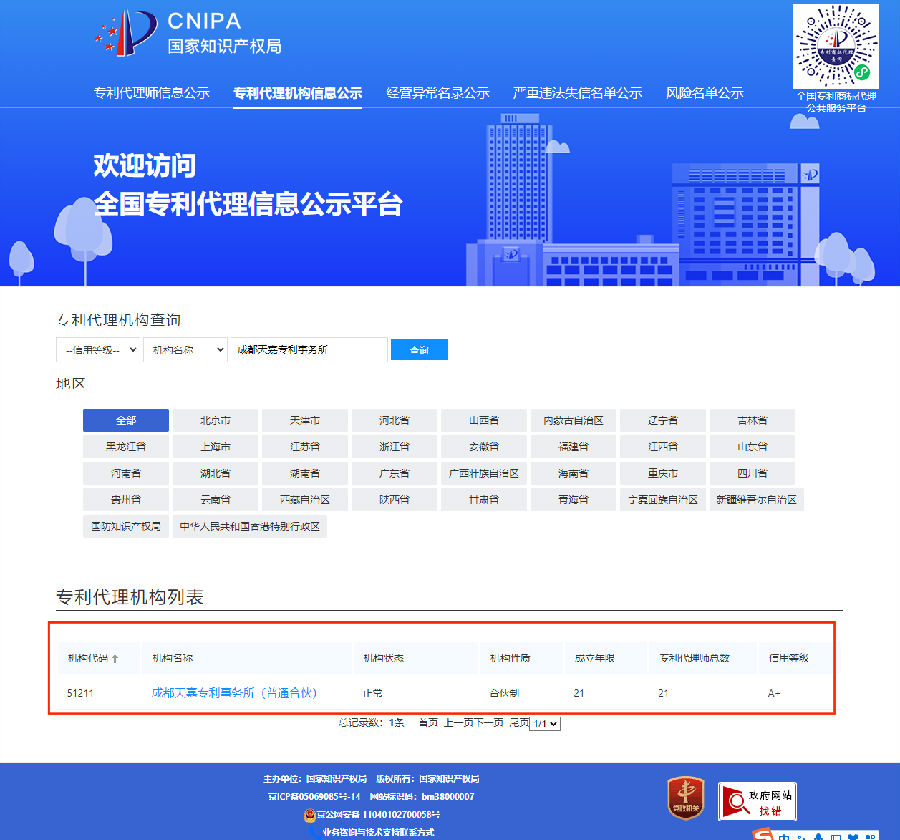900x840 pixels.
Task: Pick the 海南省 region
Action: click(573, 473)
